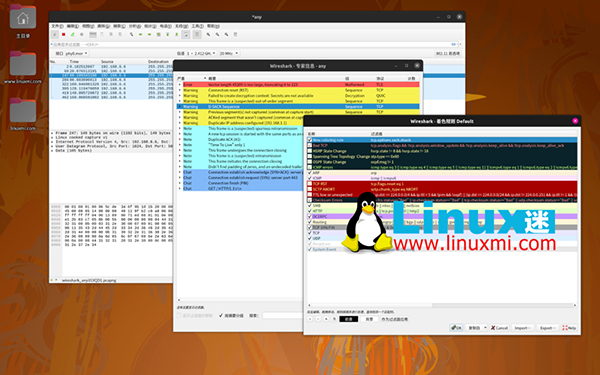The image size is (600, 375).
Task: Disable the ARP coloring rule checkbox
Action: coord(310,173)
